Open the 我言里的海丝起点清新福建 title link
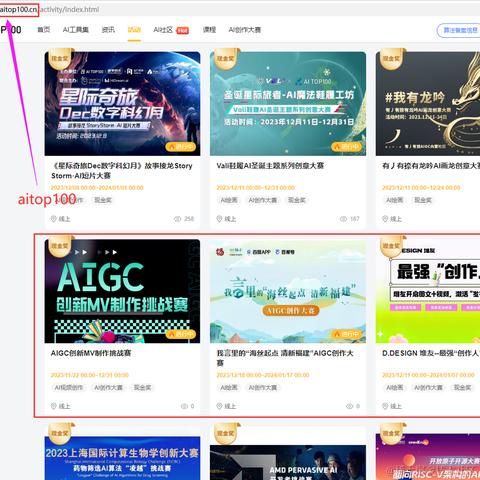Viewport: 480px width, 480px height. (x=285, y=358)
